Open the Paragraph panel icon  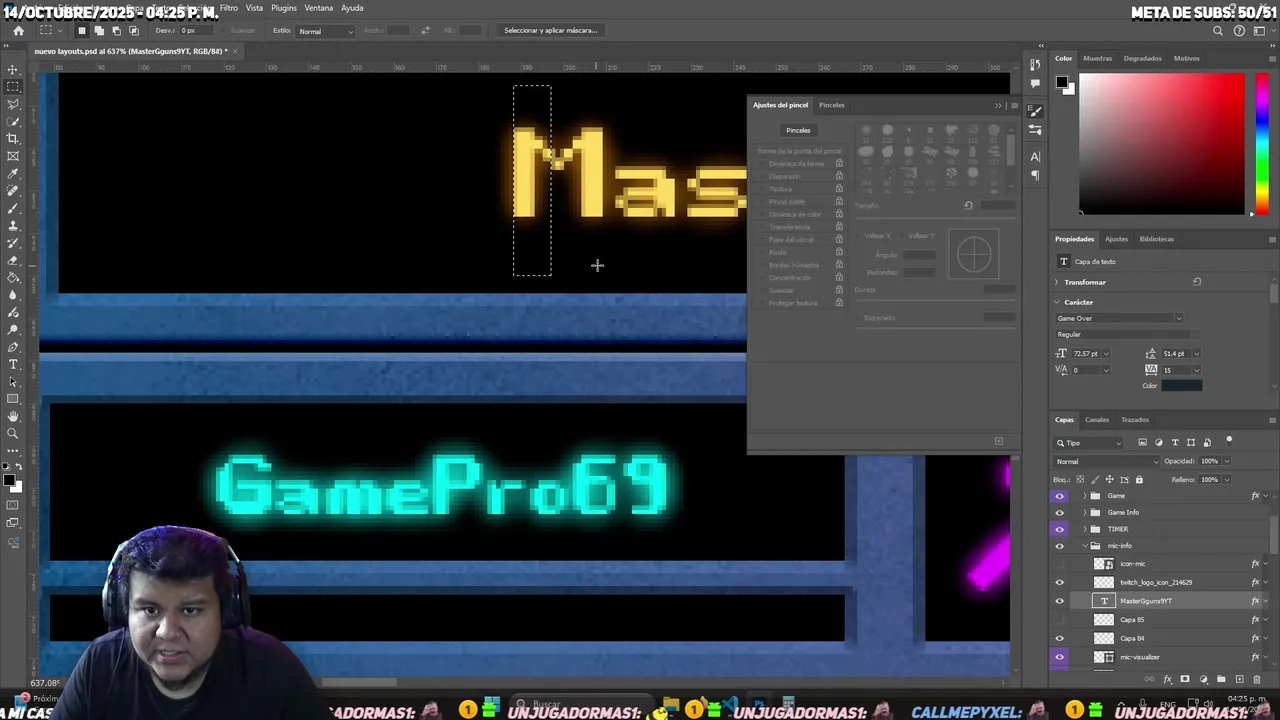tap(1035, 175)
